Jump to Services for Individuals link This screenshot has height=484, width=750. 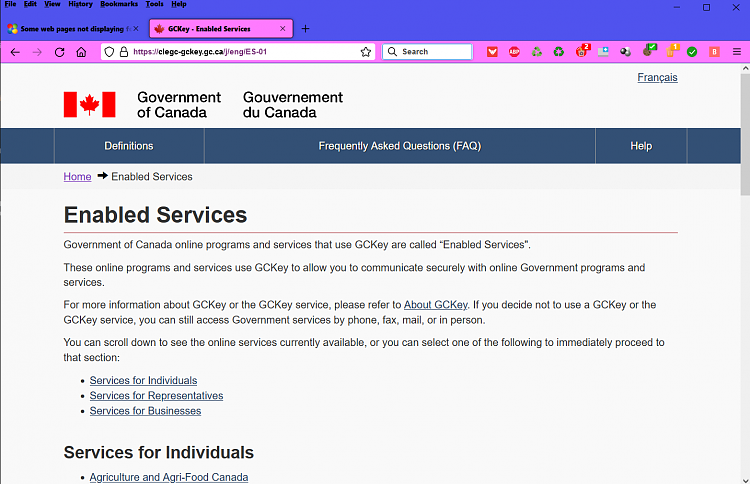pos(143,380)
